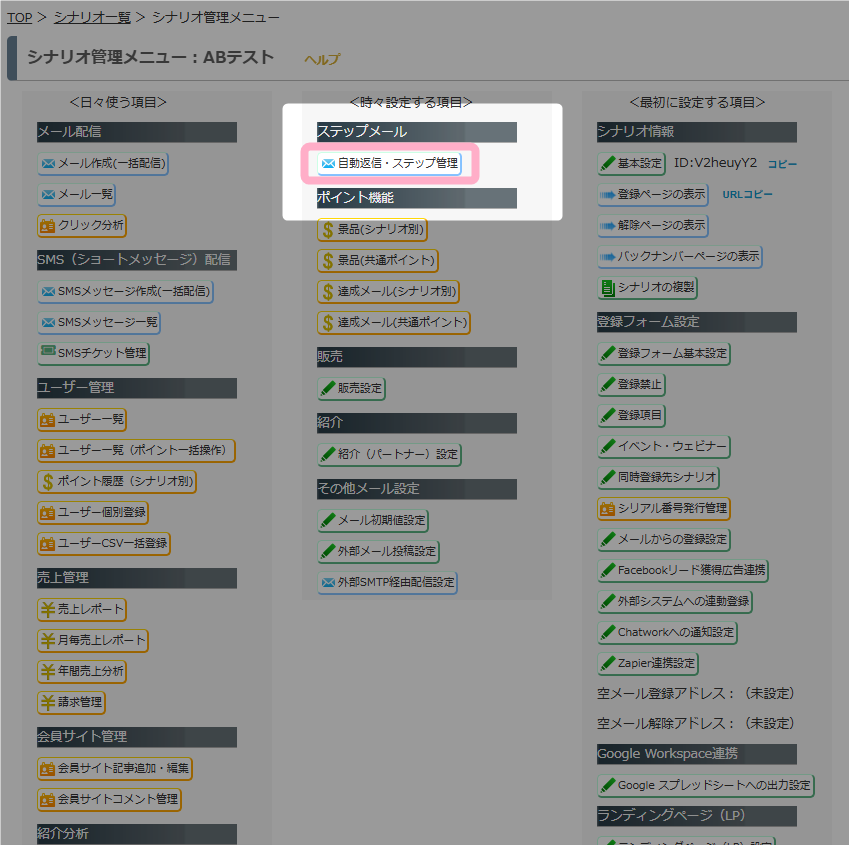Open ユーザー一覧 button

82,420
